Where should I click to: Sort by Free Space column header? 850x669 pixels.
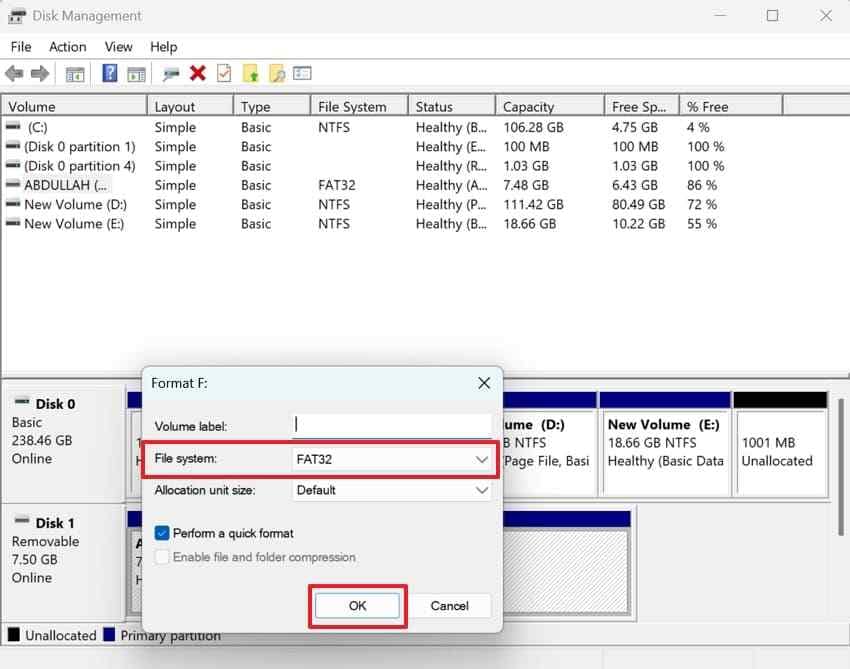pos(642,106)
